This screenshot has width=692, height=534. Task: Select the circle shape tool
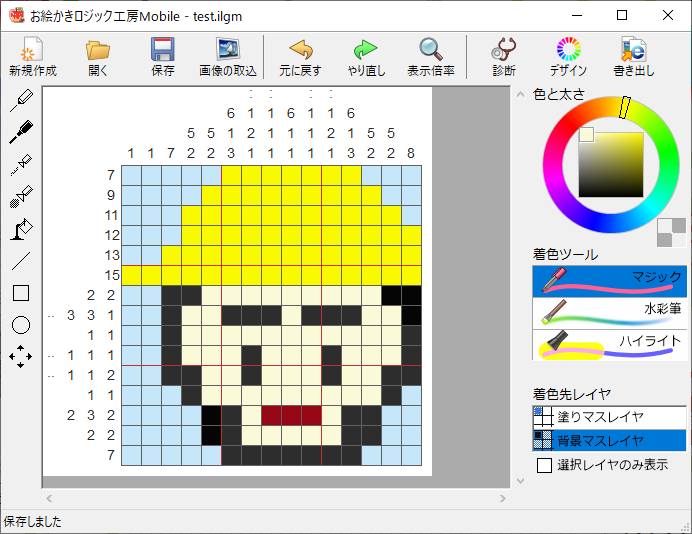click(x=21, y=325)
